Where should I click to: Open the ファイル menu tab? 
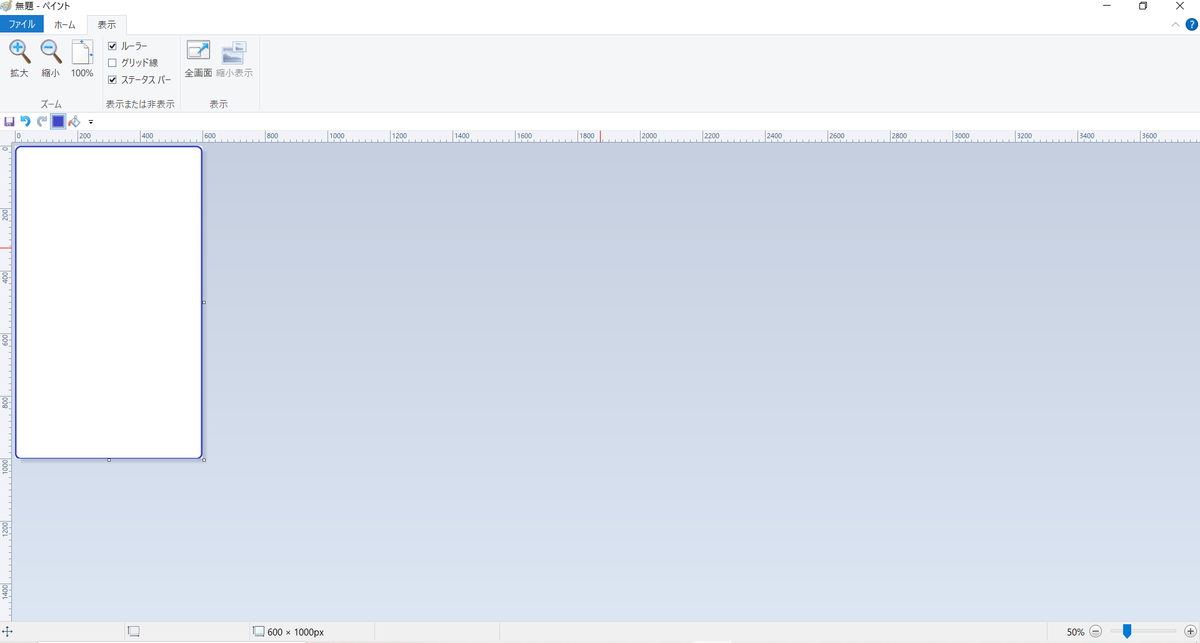coord(22,24)
